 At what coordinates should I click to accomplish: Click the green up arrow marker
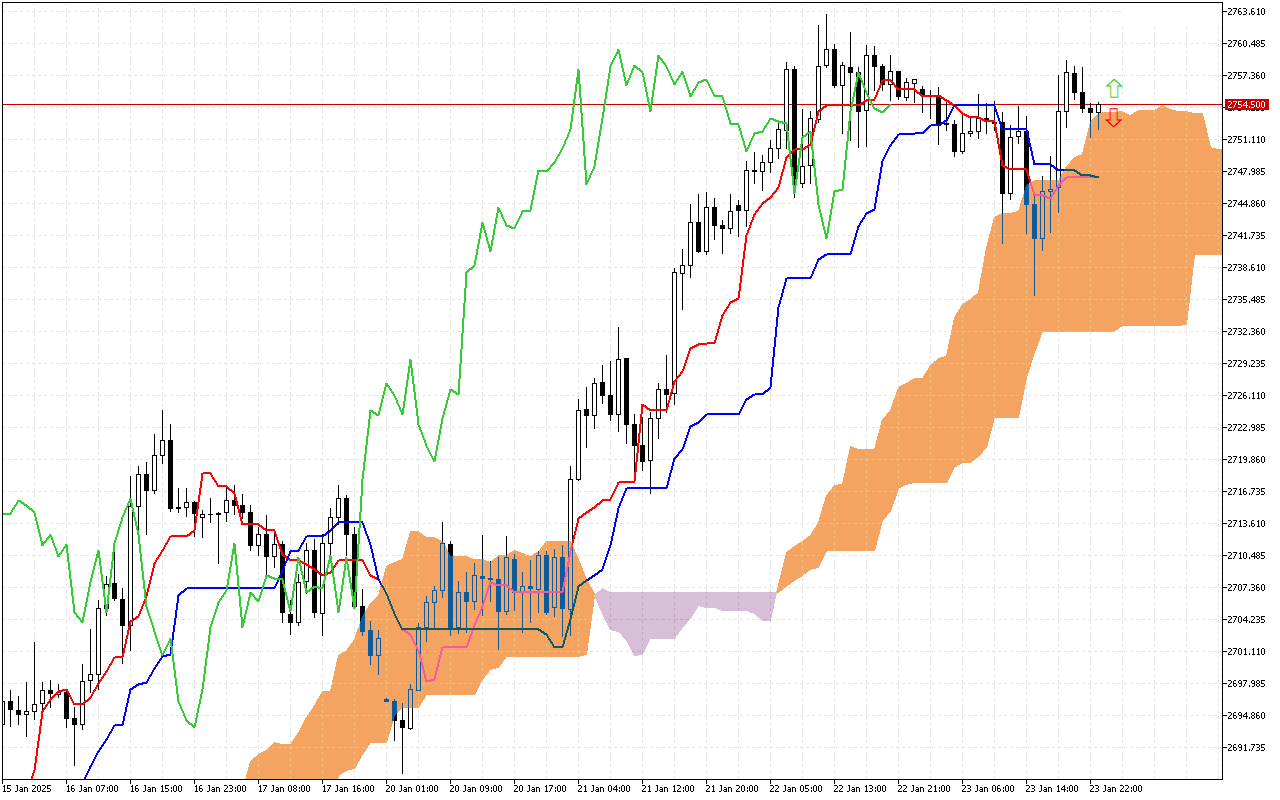(x=1113, y=88)
